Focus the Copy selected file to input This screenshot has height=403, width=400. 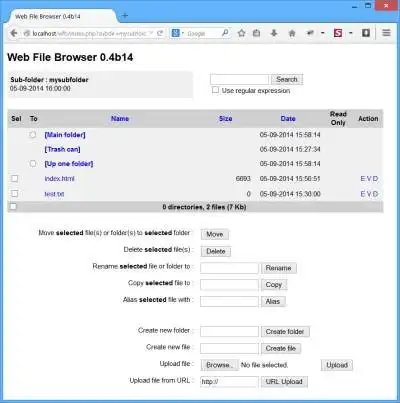[229, 285]
